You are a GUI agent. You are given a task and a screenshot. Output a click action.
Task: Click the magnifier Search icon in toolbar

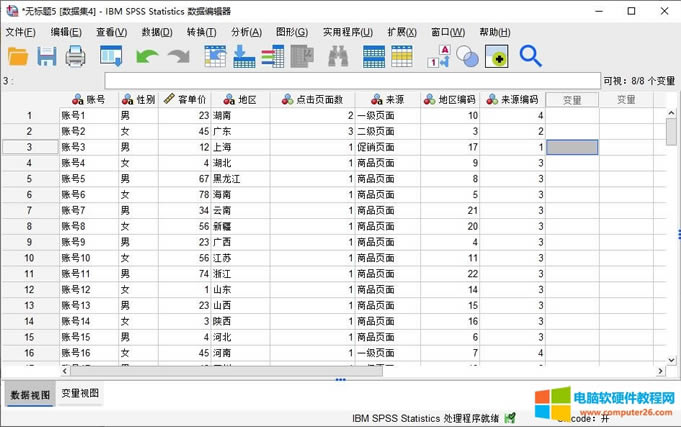point(530,57)
